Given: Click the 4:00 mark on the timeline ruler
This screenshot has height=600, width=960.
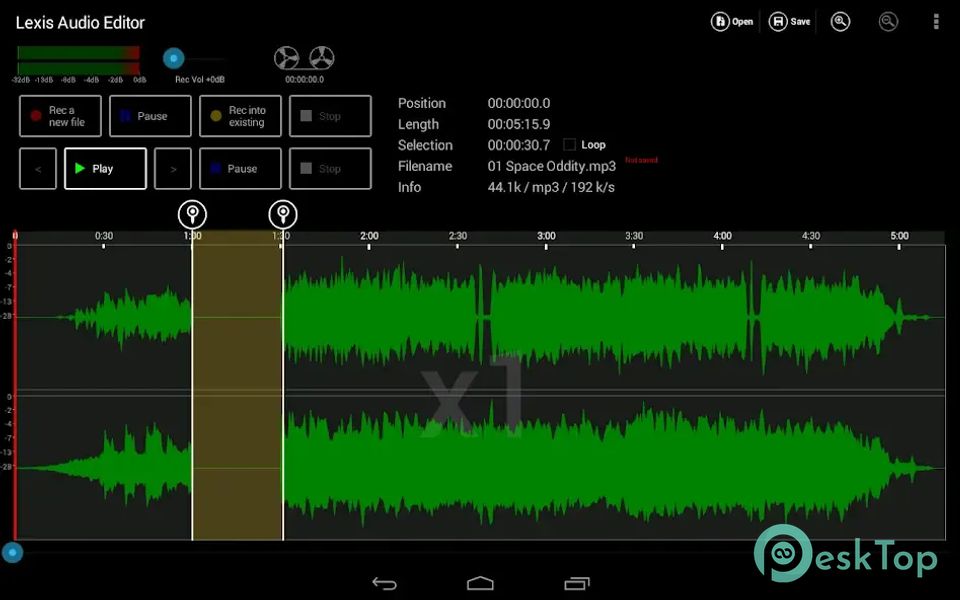Looking at the screenshot, I should click(722, 236).
